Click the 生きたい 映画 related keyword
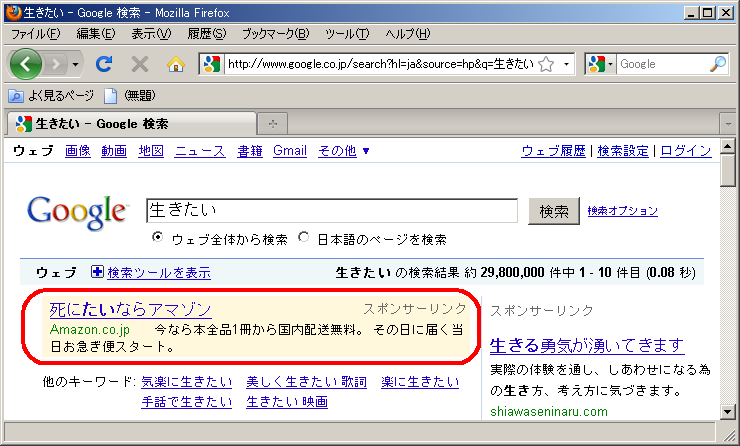Image resolution: width=740 pixels, height=446 pixels. 287,402
